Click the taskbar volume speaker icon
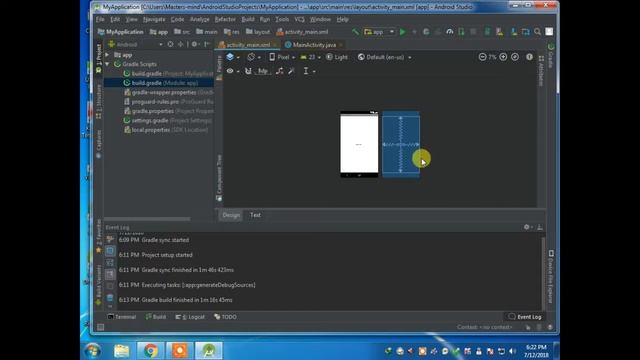 click(x=512, y=351)
